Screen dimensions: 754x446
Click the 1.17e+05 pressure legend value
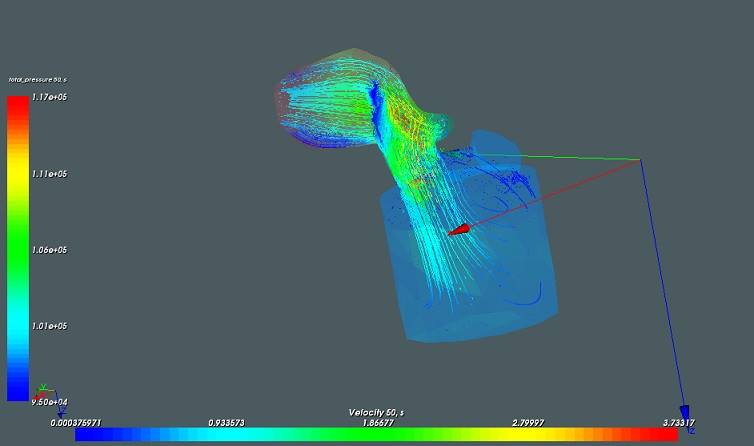click(49, 97)
